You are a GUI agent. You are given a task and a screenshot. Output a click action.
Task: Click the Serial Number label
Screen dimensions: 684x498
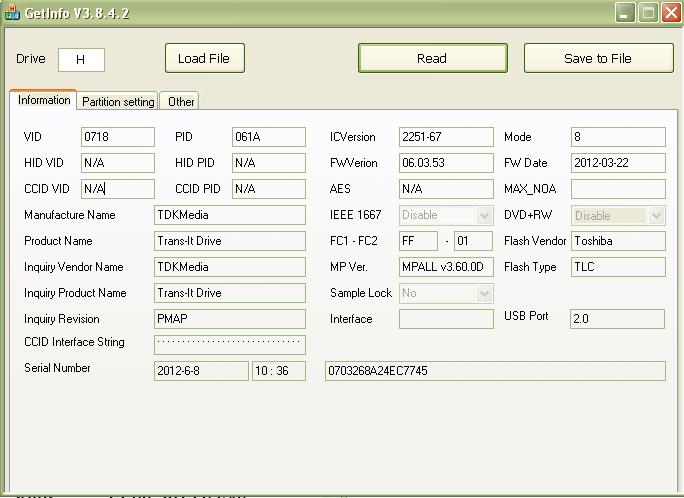(x=57, y=368)
